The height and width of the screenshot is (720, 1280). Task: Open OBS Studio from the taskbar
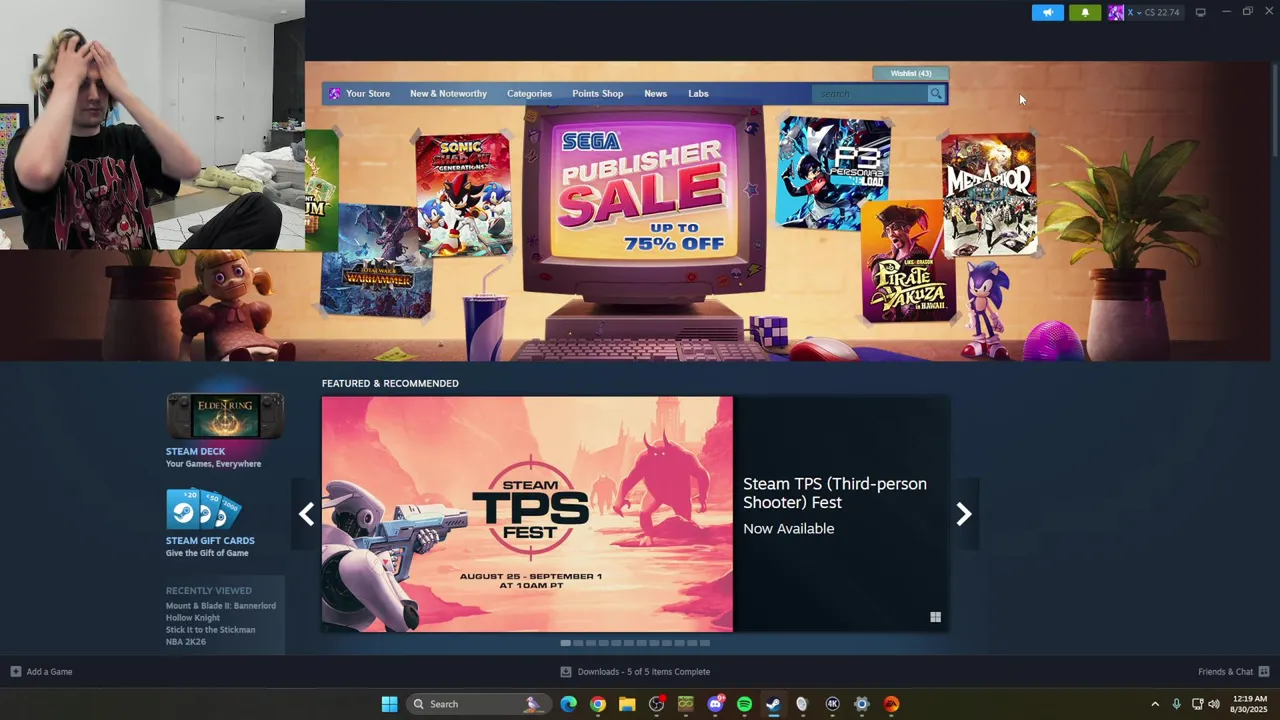tap(656, 704)
